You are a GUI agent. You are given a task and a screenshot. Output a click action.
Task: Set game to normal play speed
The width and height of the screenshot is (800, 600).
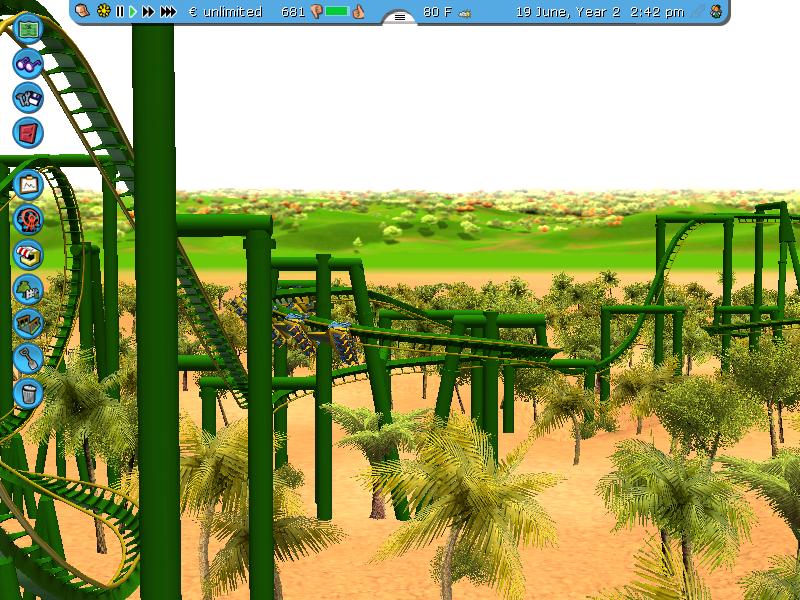point(133,11)
